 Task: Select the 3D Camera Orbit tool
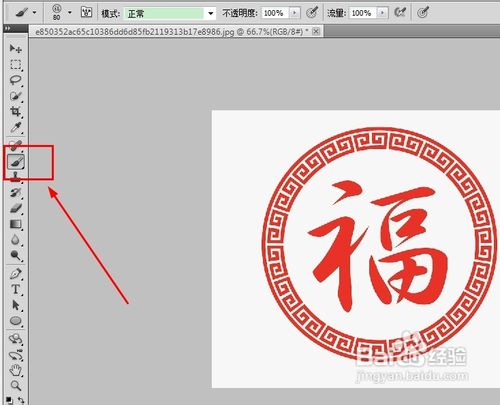point(15,355)
